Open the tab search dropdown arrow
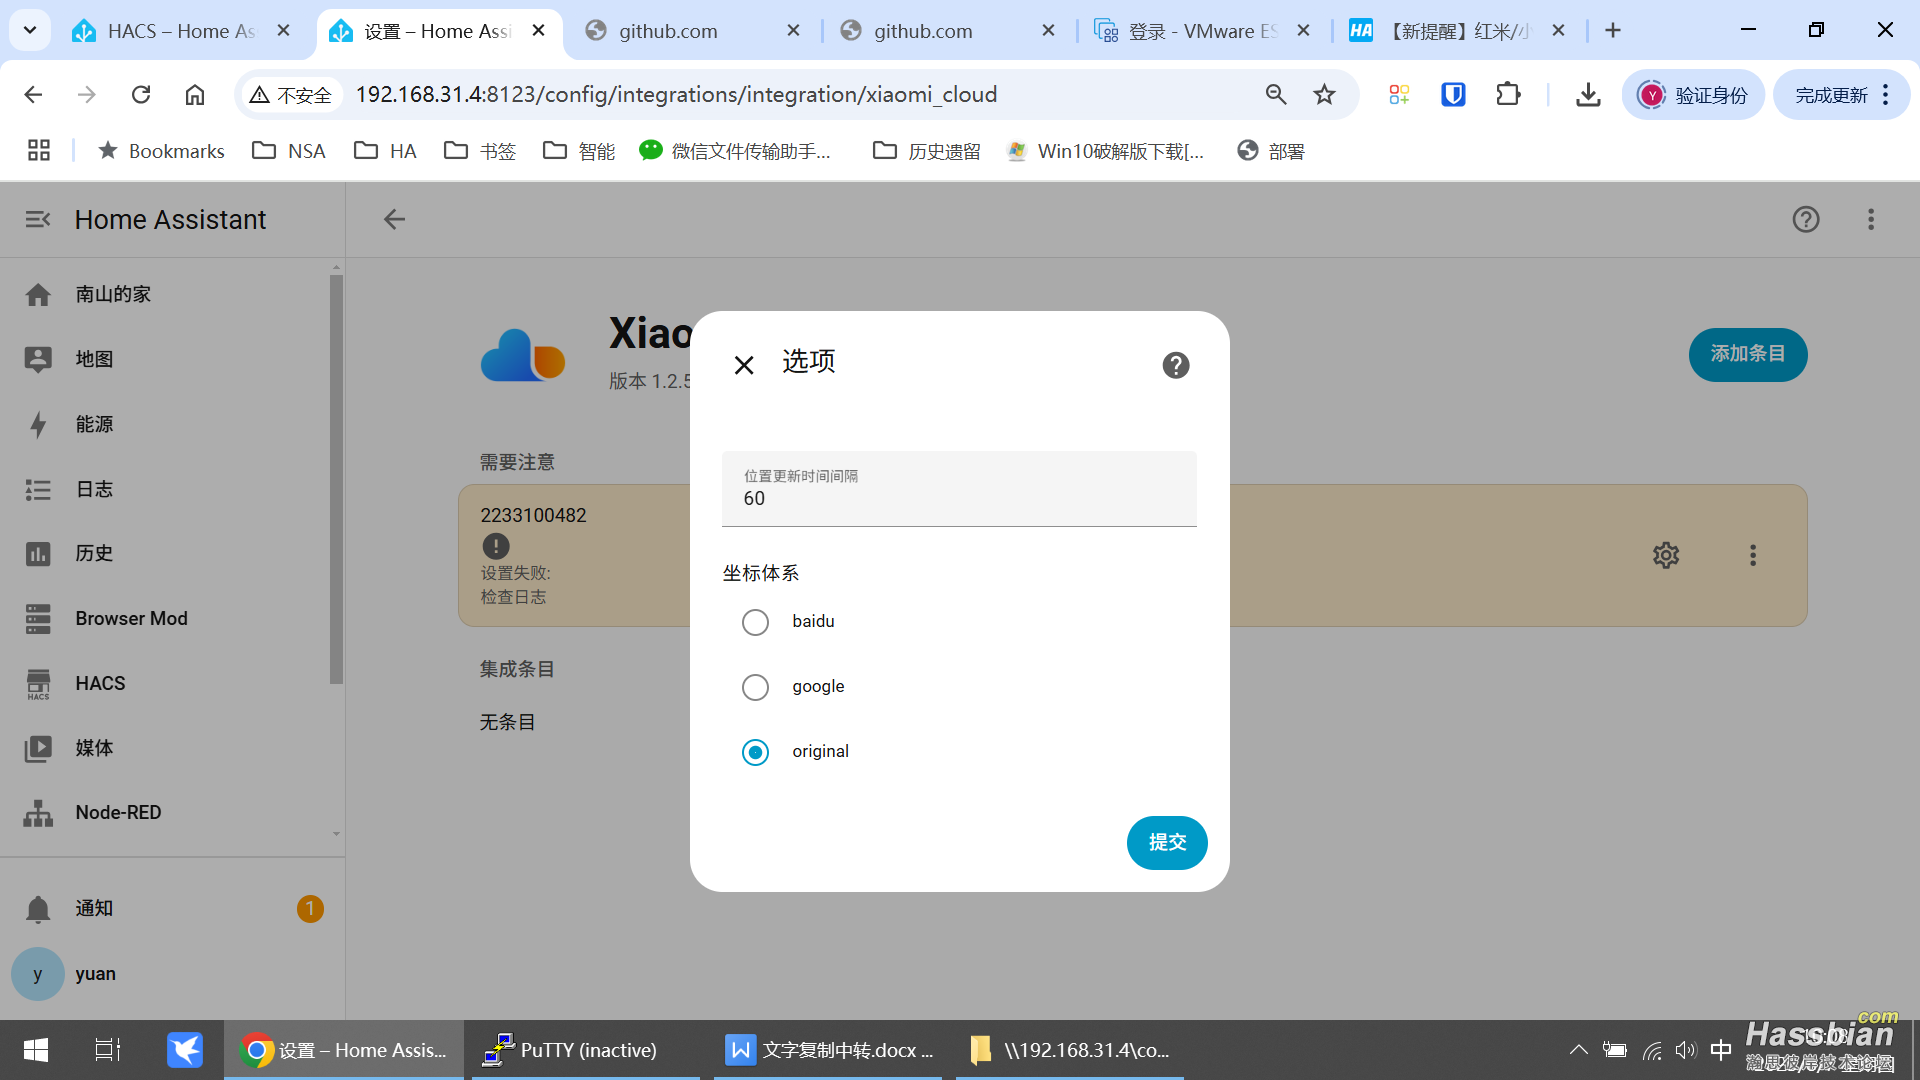This screenshot has height=1080, width=1920. coord(30,31)
